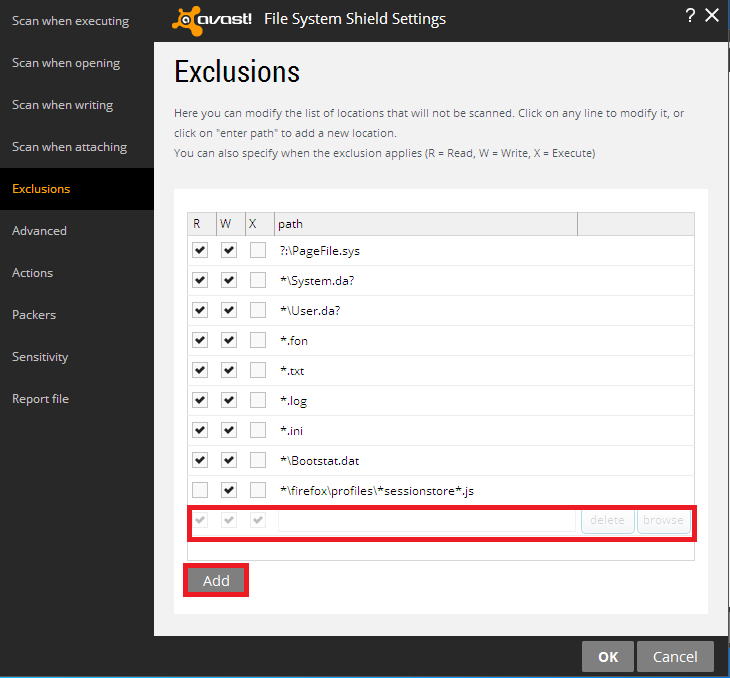Select the *\User.da? path entry

click(x=310, y=311)
